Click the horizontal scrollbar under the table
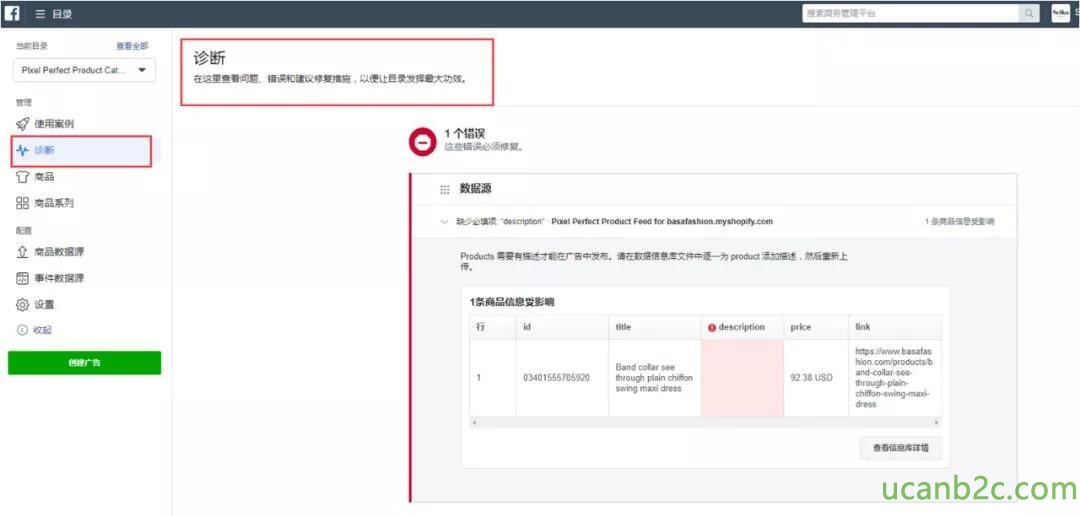This screenshot has height=516, width=1080. [705, 422]
